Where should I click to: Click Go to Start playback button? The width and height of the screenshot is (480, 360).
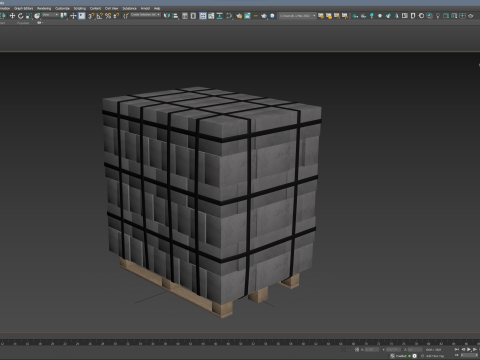click(457, 350)
